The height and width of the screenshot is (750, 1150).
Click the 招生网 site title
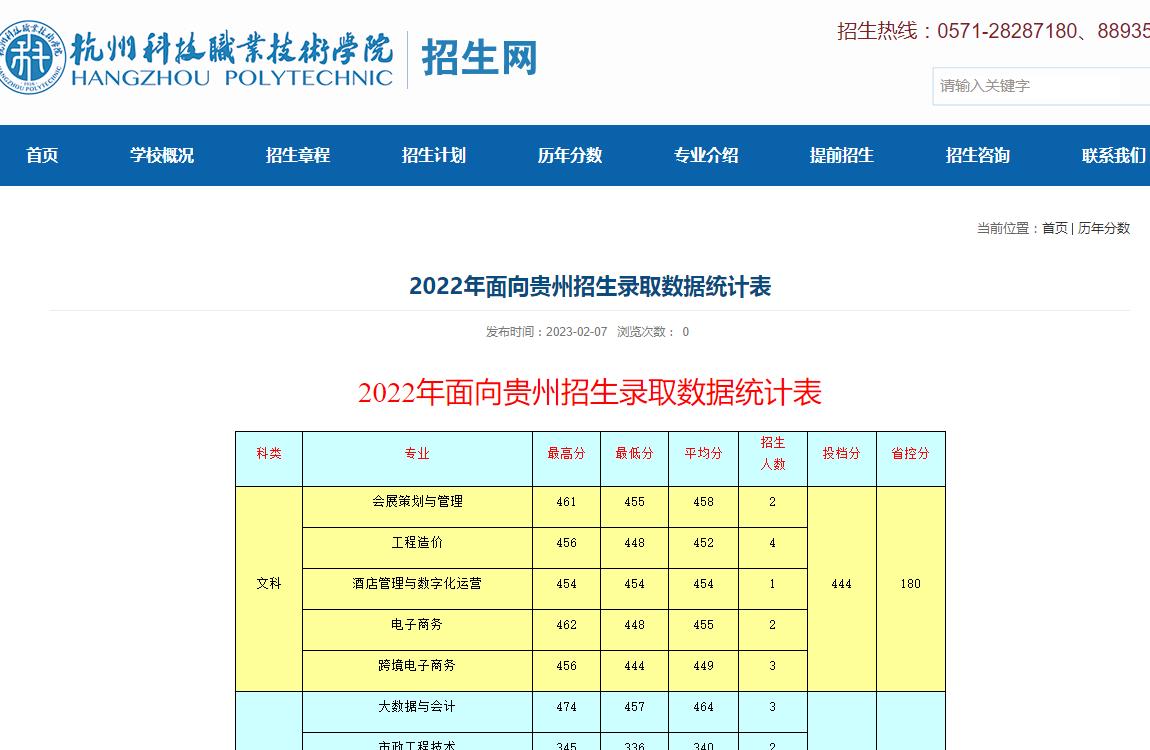479,57
